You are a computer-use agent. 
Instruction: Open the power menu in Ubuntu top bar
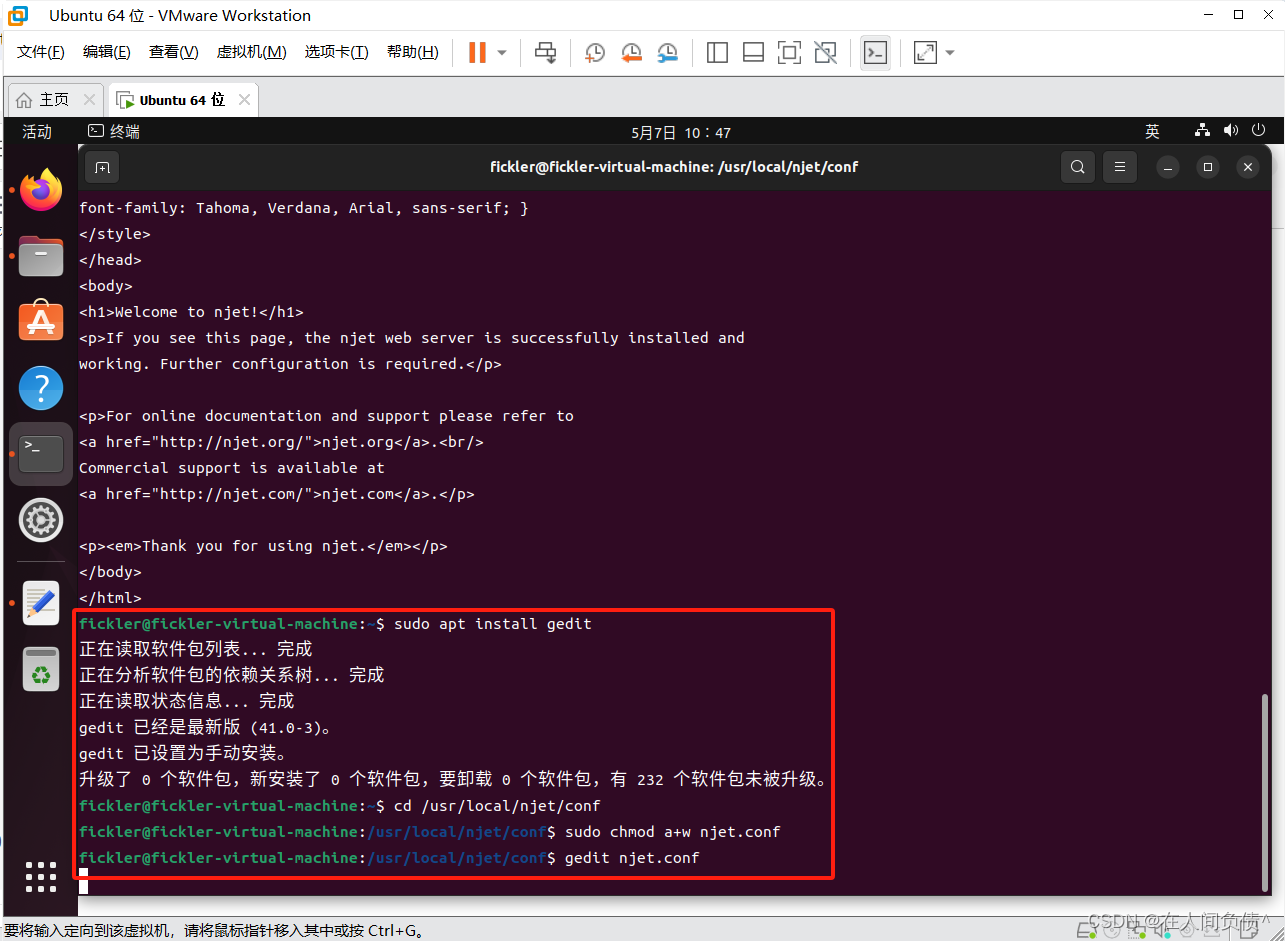(1260, 131)
